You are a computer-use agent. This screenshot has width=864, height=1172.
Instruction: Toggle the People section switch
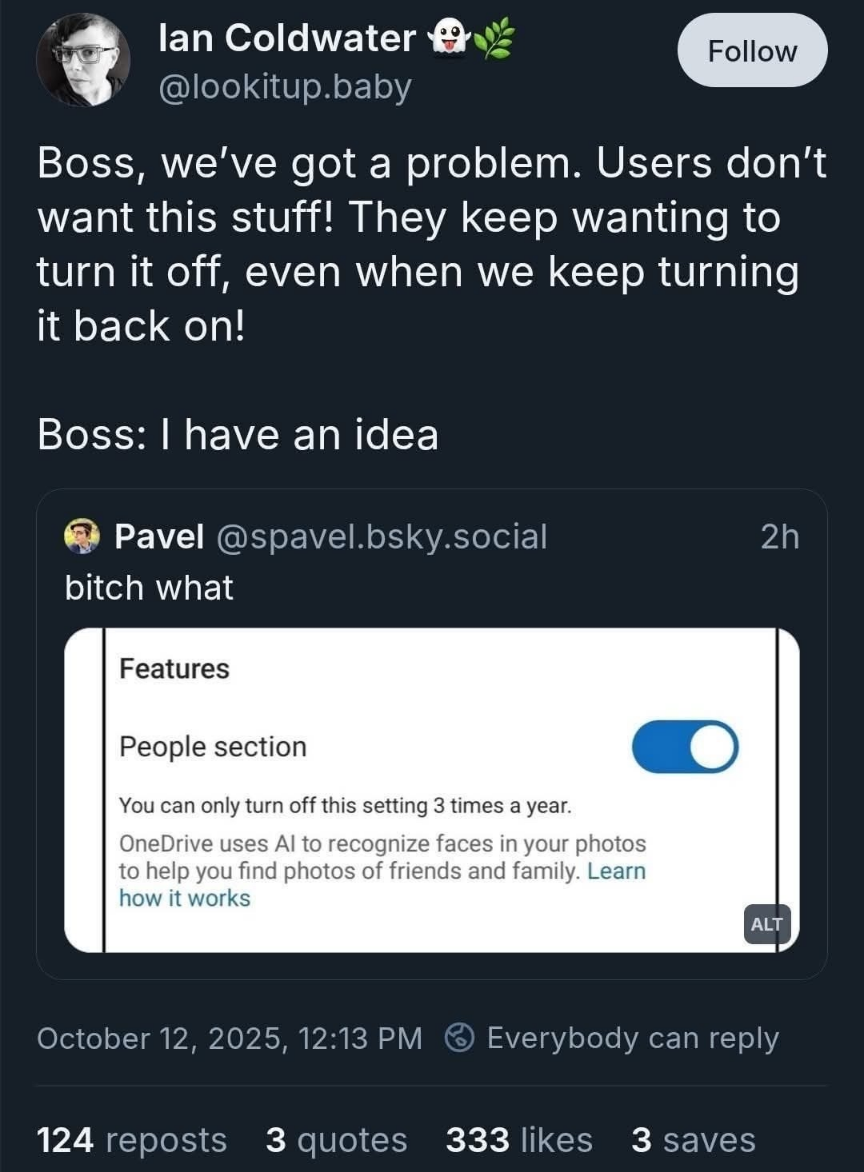pyautogui.click(x=685, y=747)
